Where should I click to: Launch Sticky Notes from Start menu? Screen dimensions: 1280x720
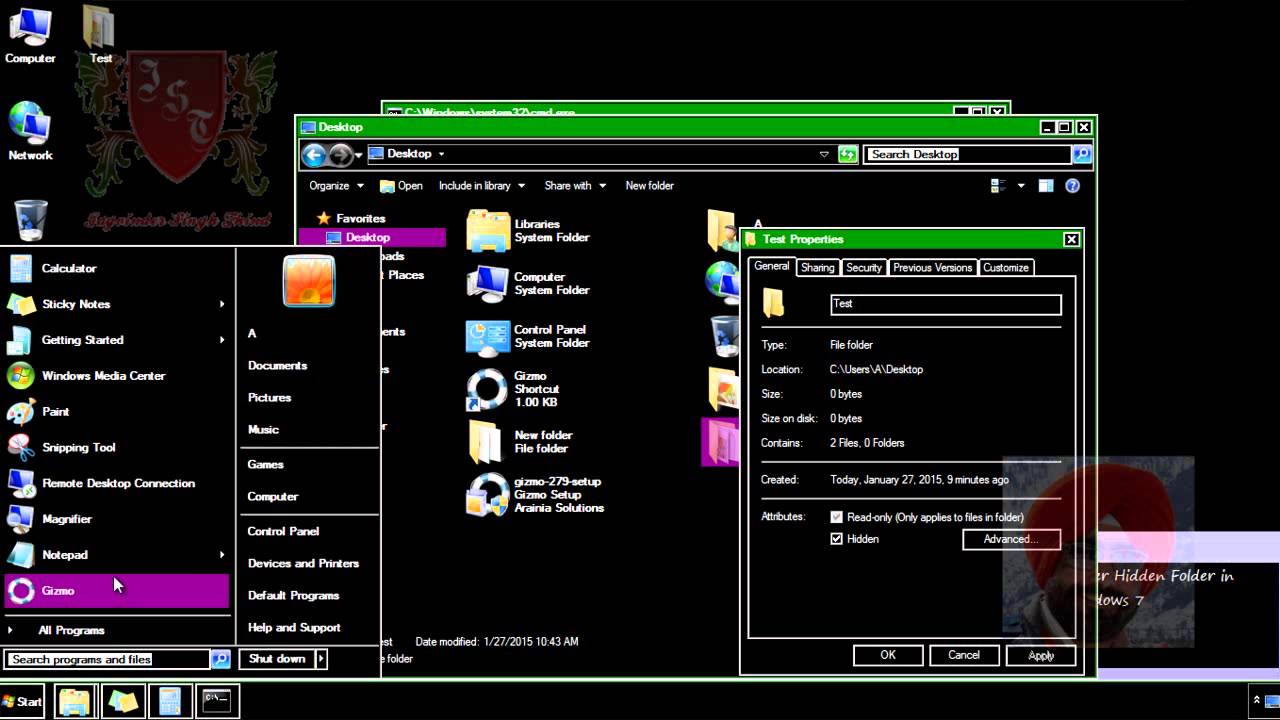pyautogui.click(x=117, y=304)
